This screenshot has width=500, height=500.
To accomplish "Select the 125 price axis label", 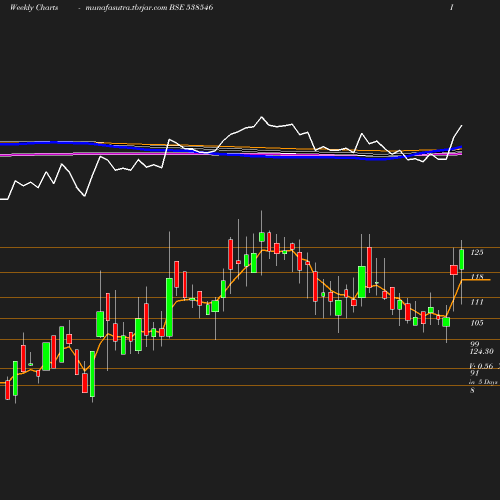I will (477, 252).
